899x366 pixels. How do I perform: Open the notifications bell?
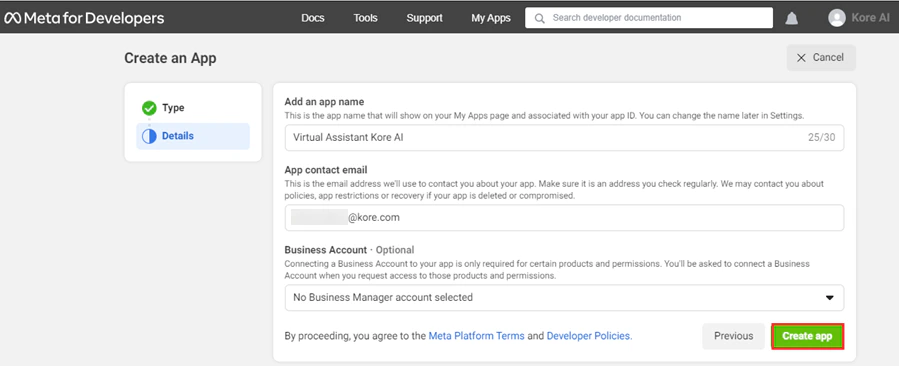point(791,18)
